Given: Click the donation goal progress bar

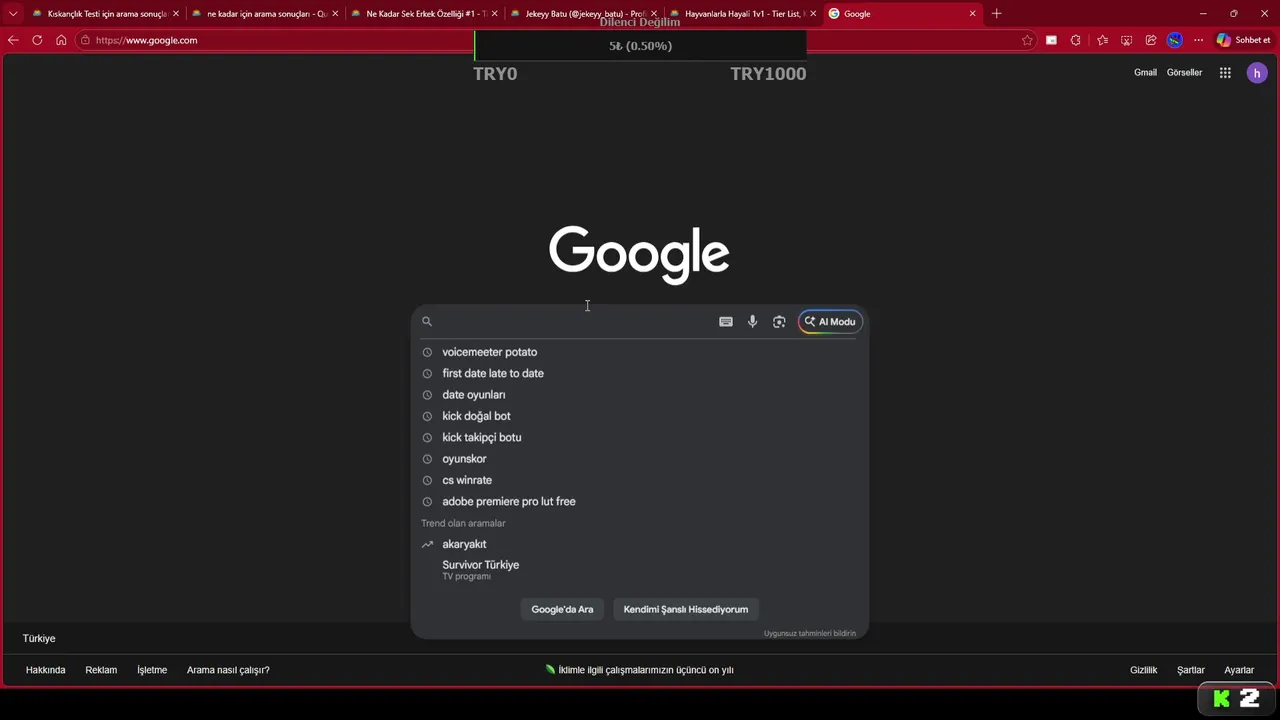Looking at the screenshot, I should pyautogui.click(x=640, y=46).
